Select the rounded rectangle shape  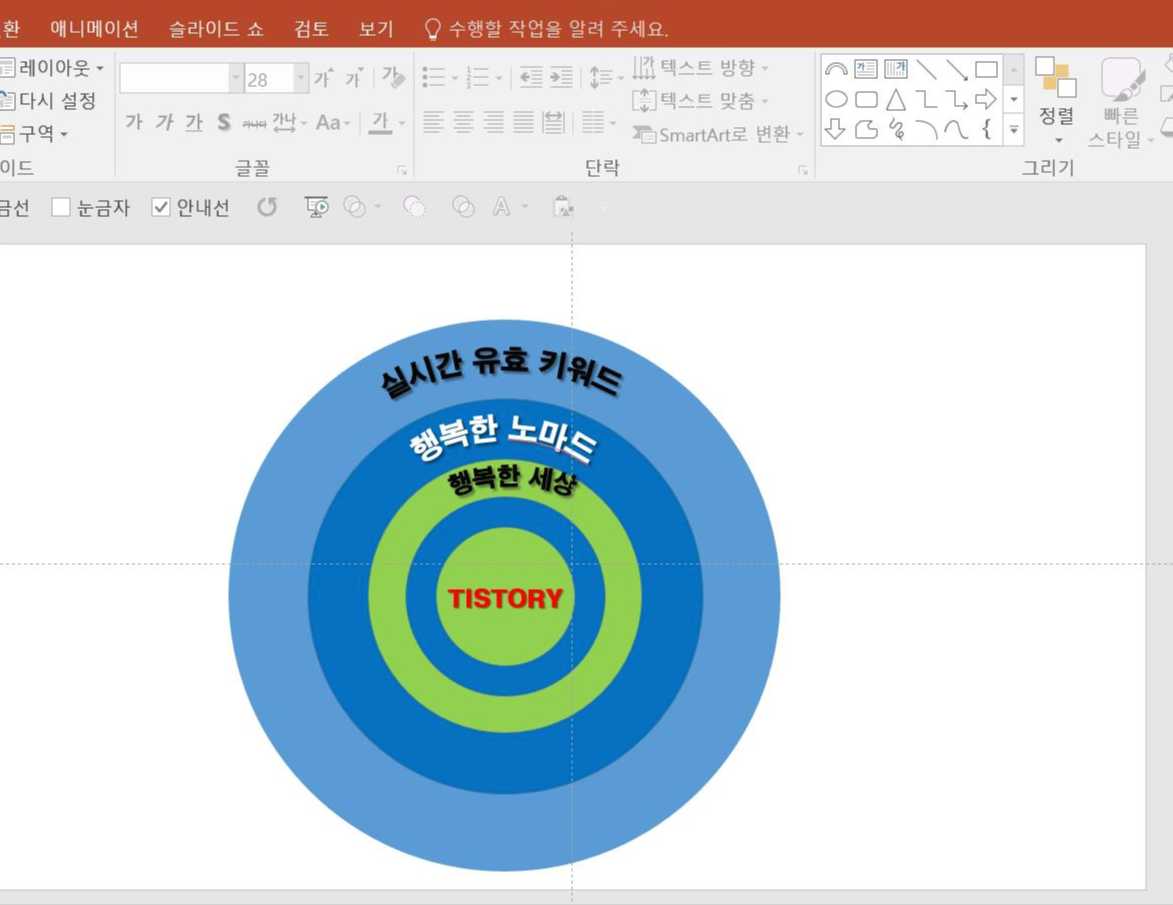tap(866, 99)
